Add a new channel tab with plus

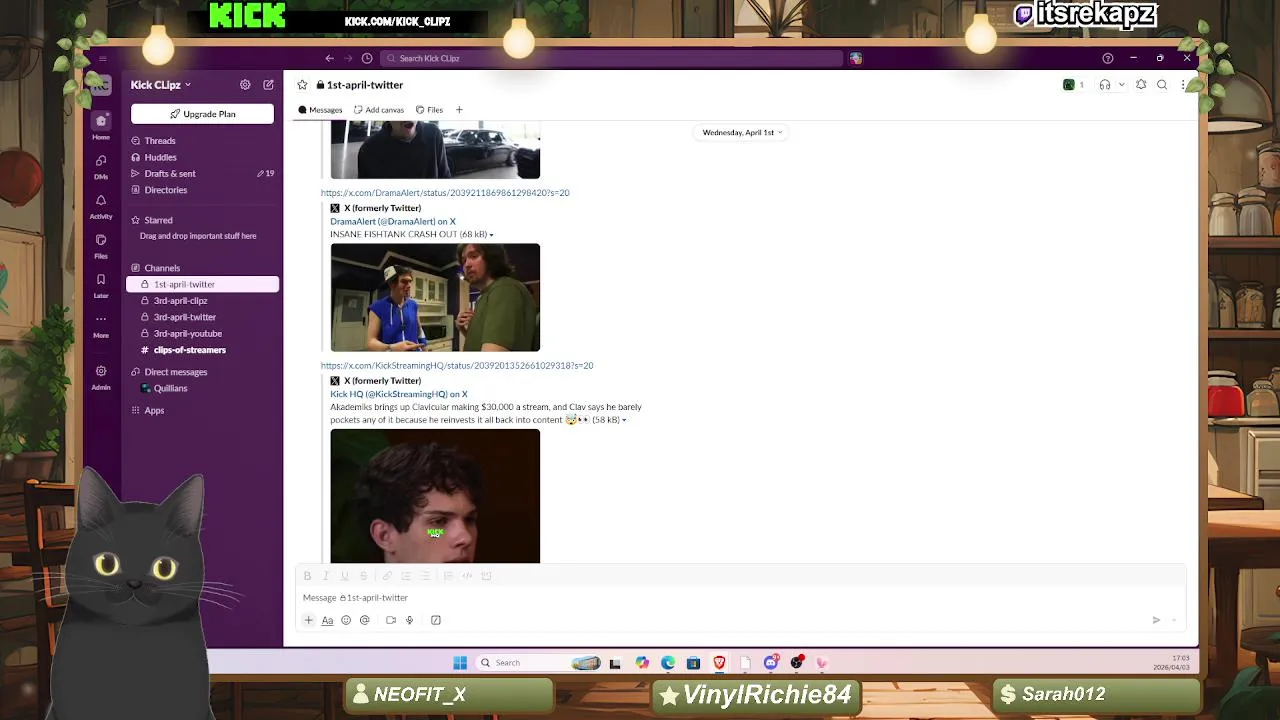[459, 110]
